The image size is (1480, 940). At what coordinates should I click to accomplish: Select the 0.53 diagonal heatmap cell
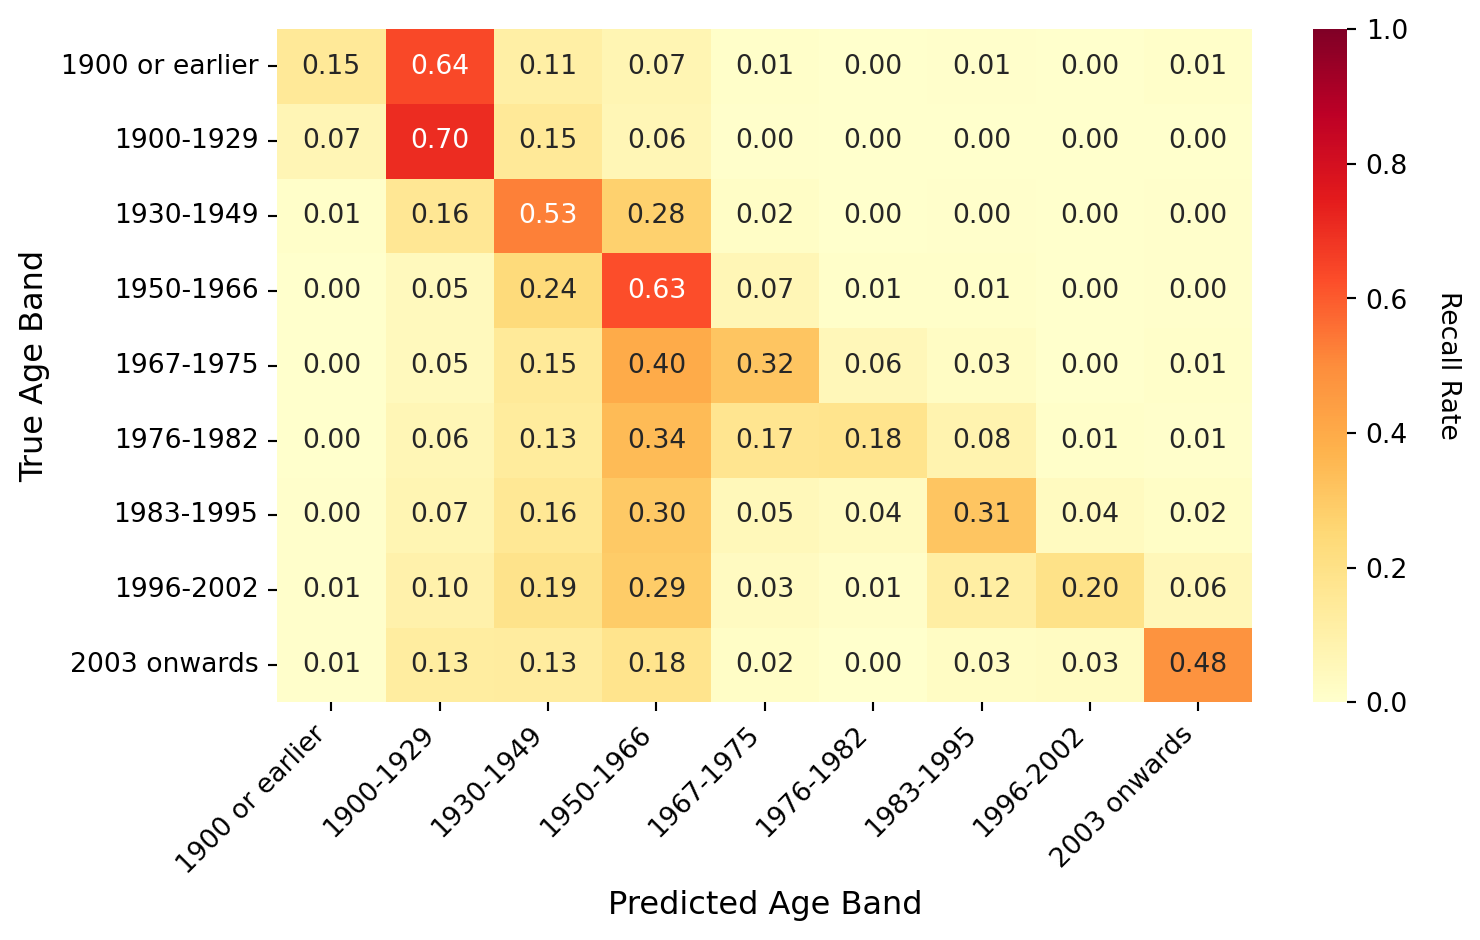pos(548,215)
